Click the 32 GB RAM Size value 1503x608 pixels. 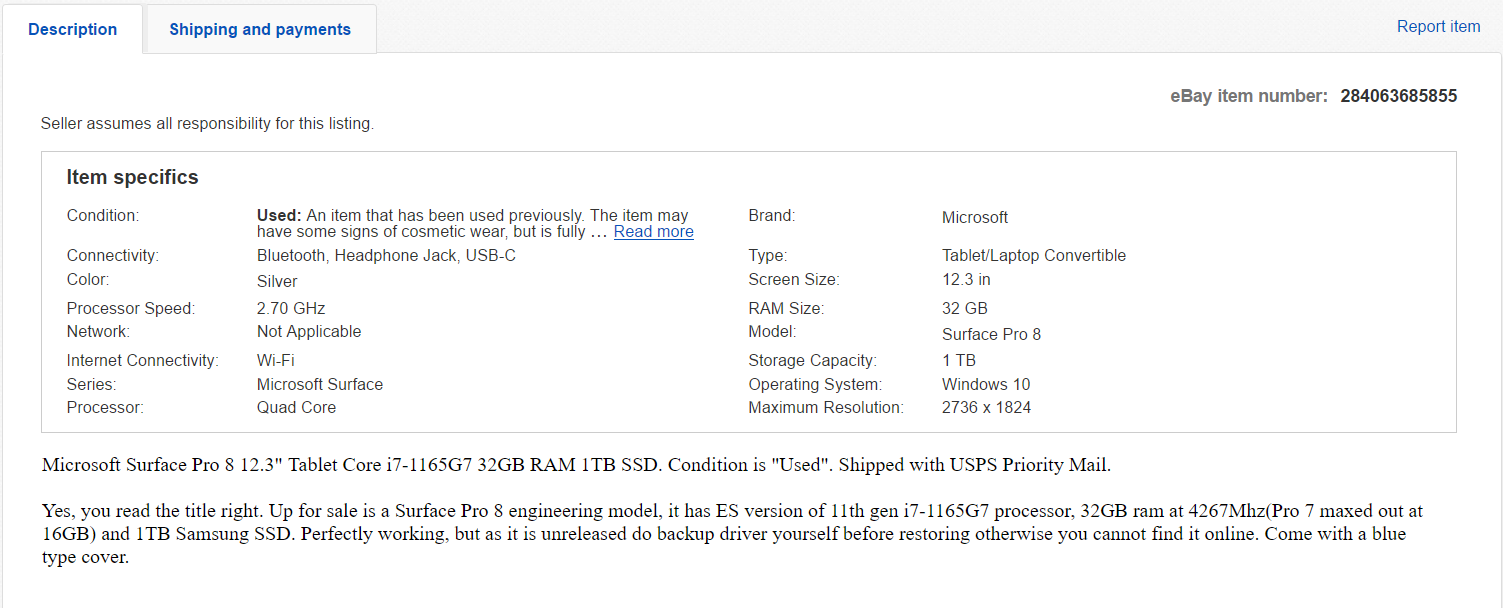click(x=964, y=308)
